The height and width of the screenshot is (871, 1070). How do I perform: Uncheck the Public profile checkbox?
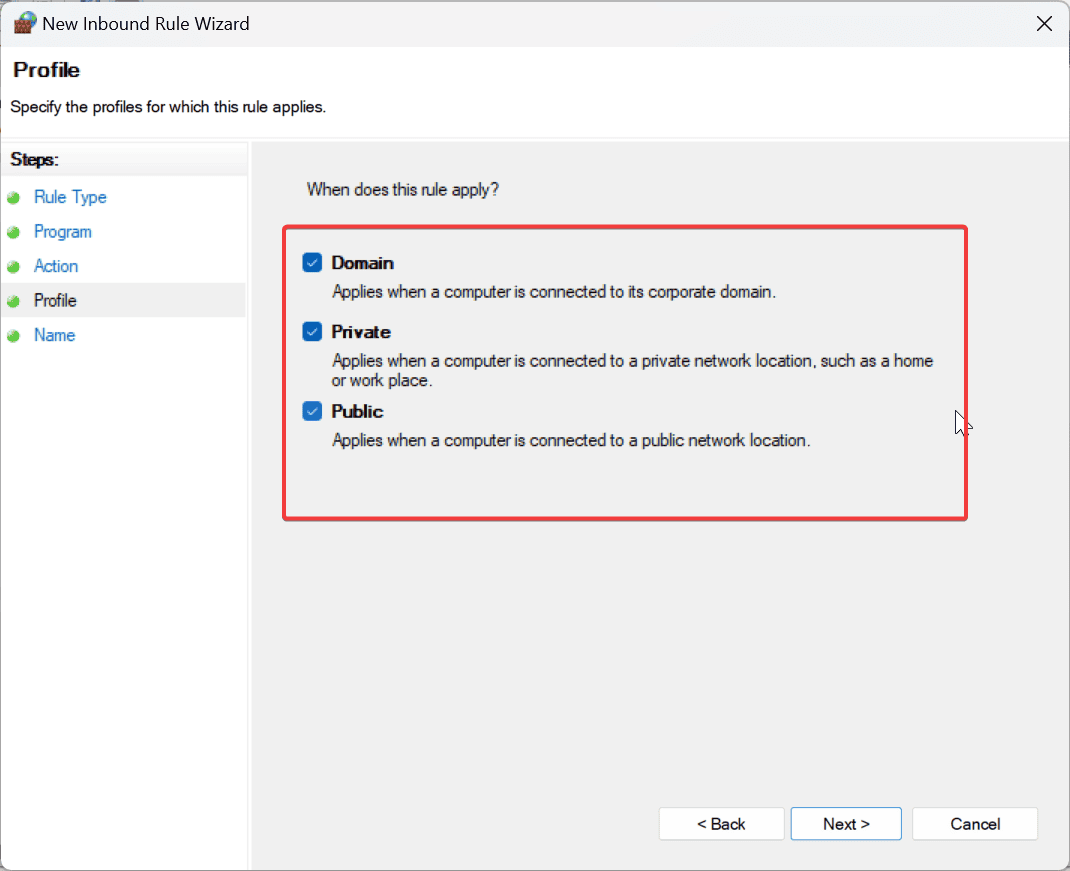click(x=312, y=411)
